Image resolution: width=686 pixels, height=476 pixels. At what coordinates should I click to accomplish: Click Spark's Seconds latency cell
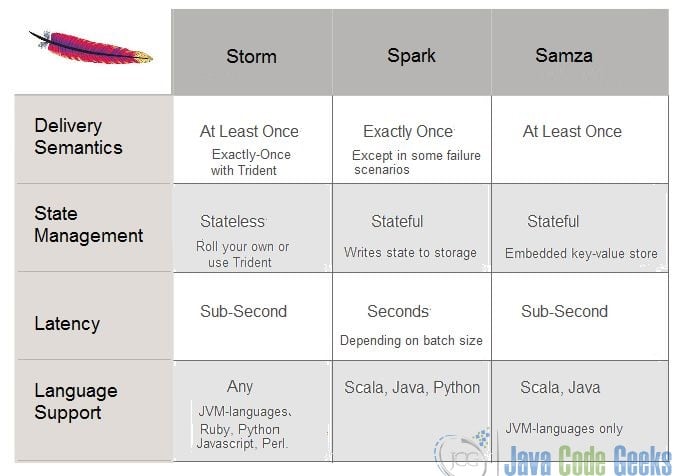(x=412, y=316)
